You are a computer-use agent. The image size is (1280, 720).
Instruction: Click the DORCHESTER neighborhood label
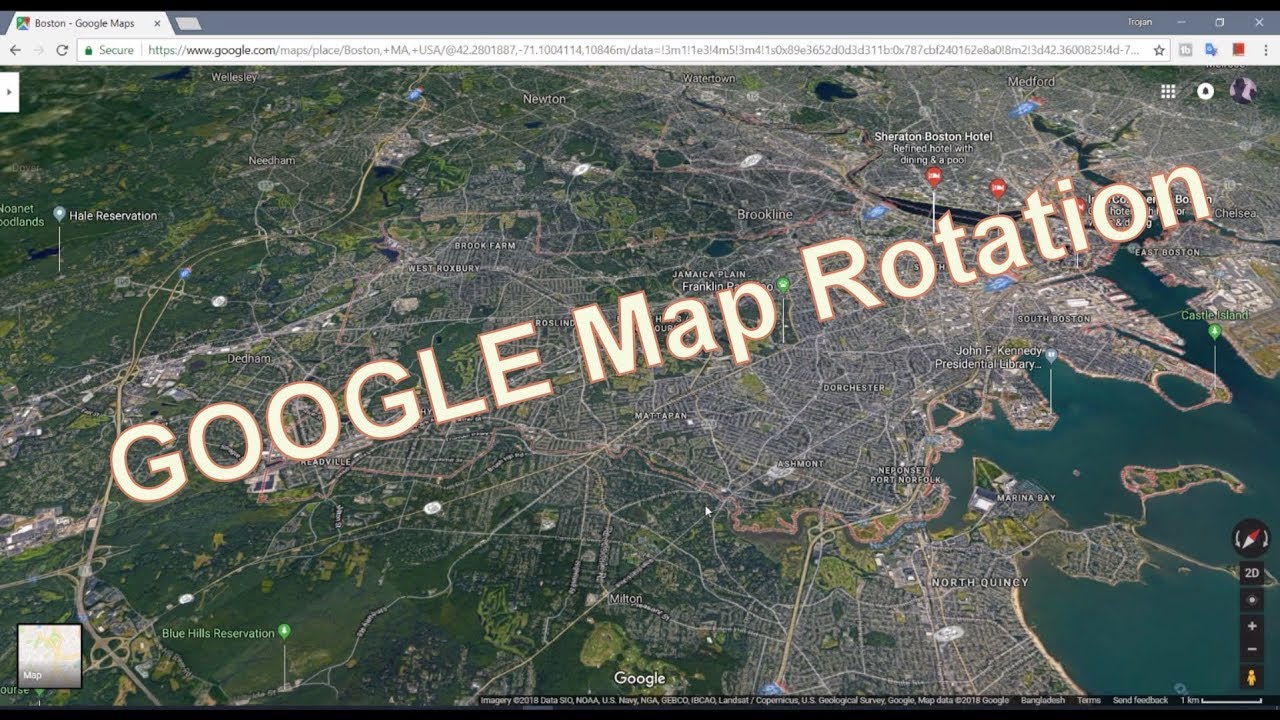coord(854,387)
